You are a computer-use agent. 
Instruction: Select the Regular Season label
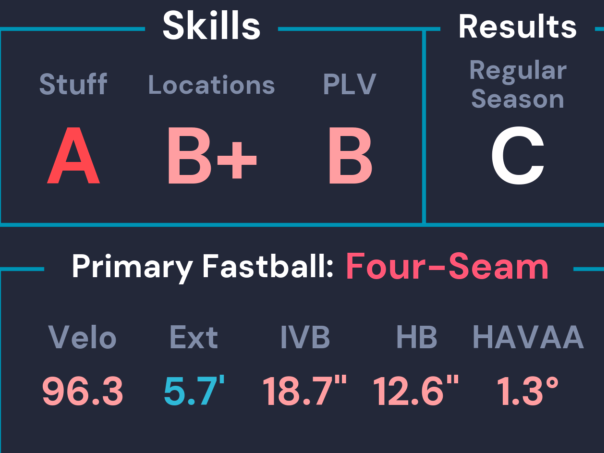click(517, 85)
